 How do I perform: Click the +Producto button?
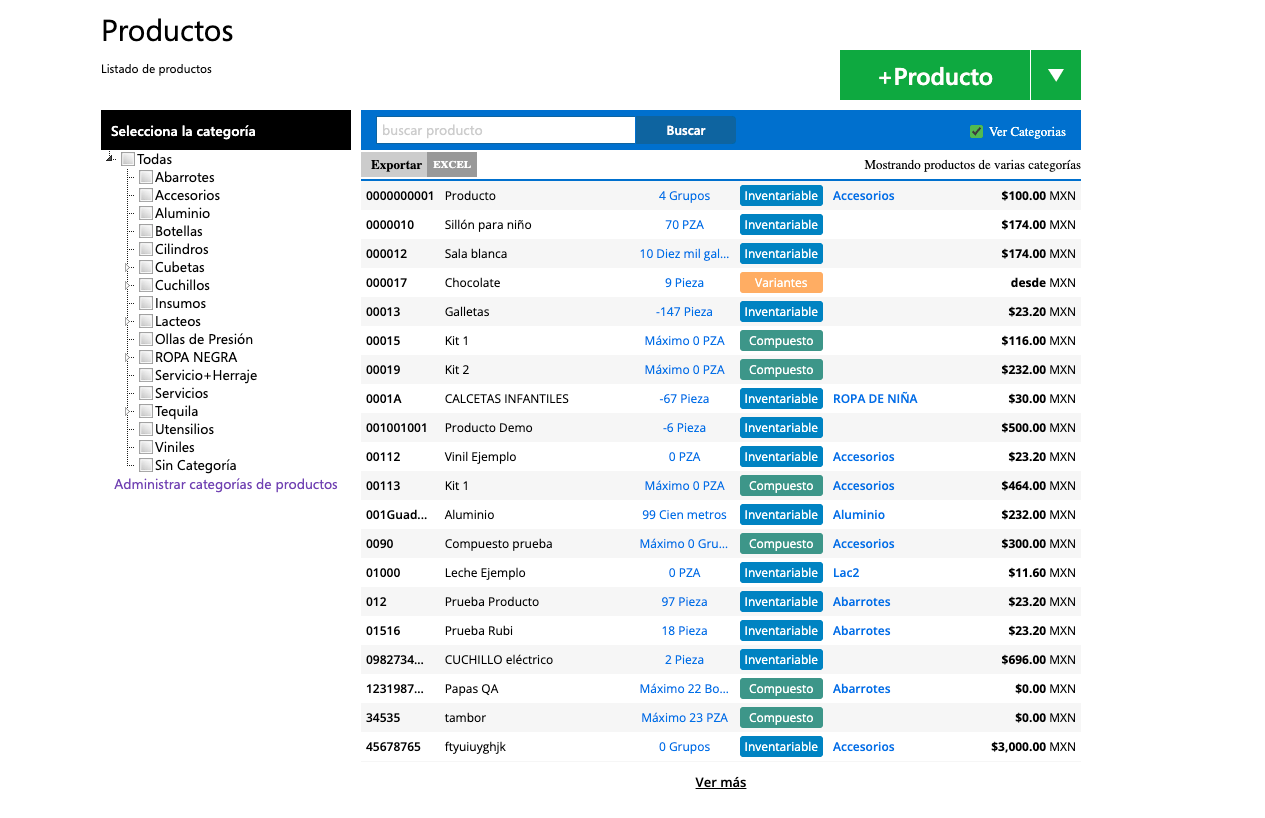click(935, 75)
